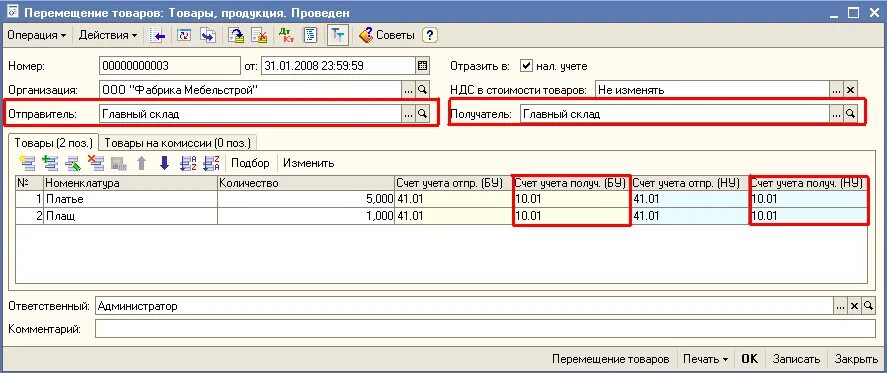887x373 pixels.
Task: Click the Закрыть button
Action: tap(856, 359)
